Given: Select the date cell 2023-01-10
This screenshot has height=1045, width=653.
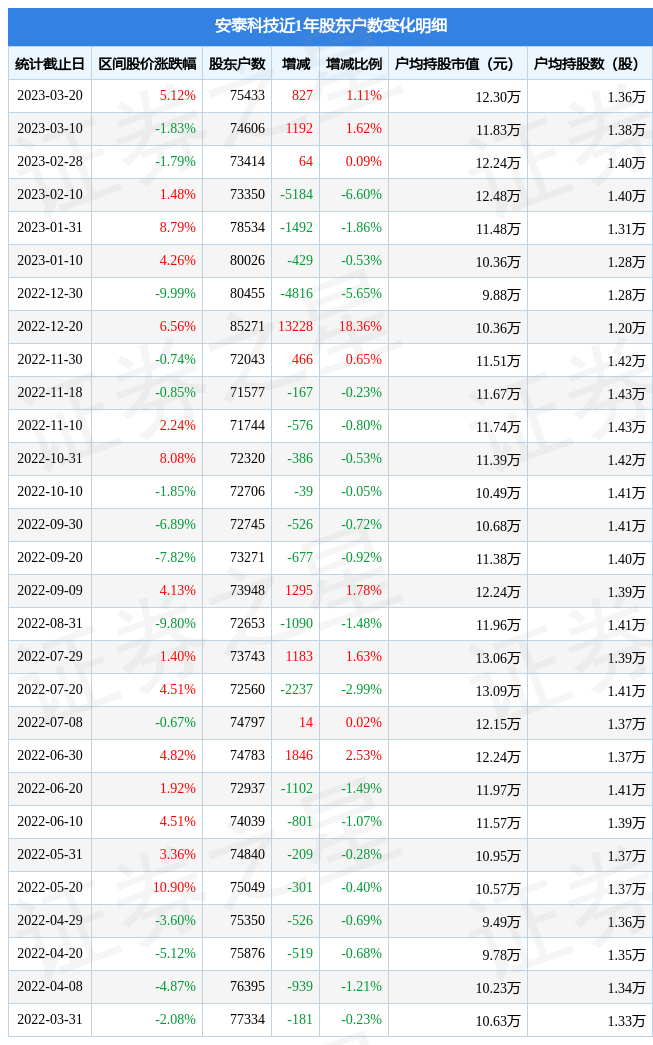Looking at the screenshot, I should click(x=50, y=260).
